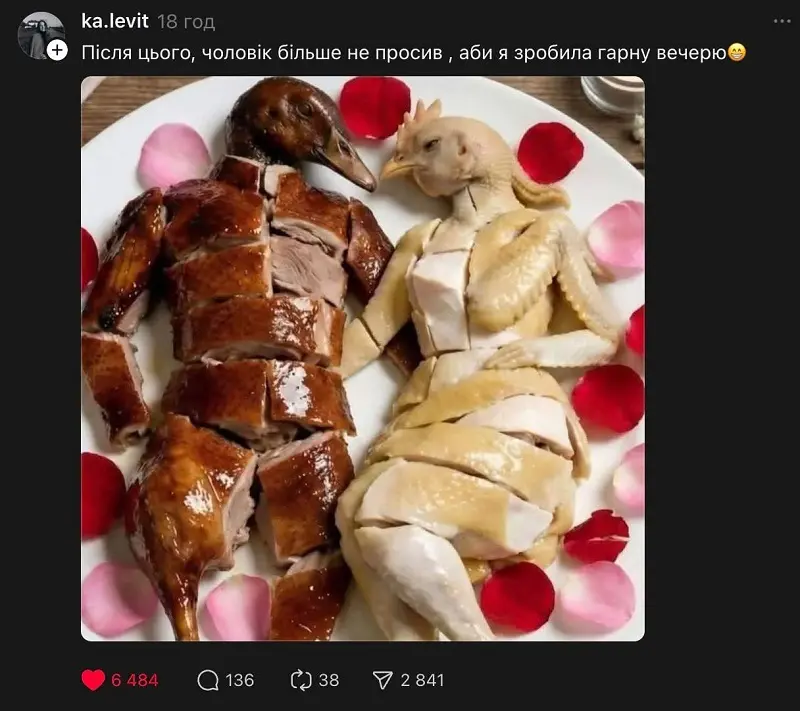Open the post via the "18 год" timestamp
Screen dimensions: 800x711
pos(186,22)
